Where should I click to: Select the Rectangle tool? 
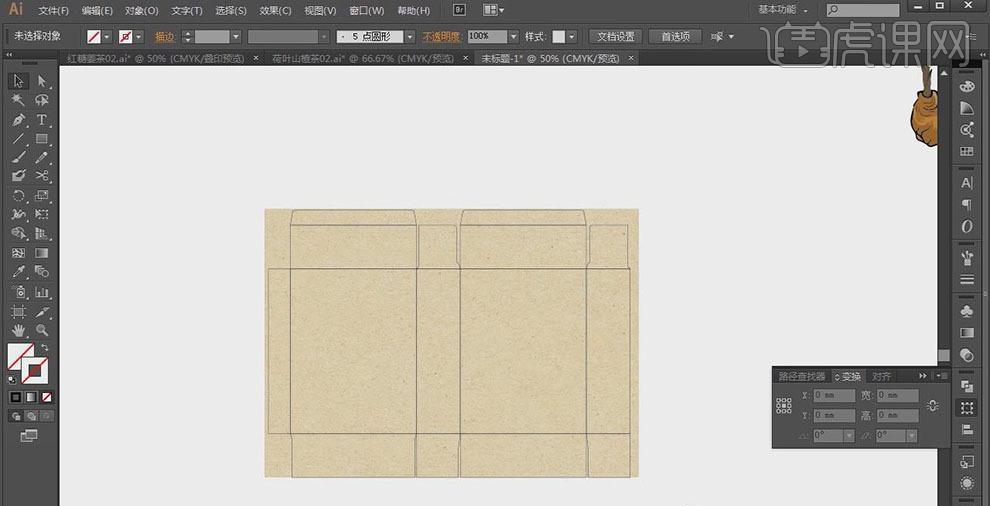click(x=42, y=138)
